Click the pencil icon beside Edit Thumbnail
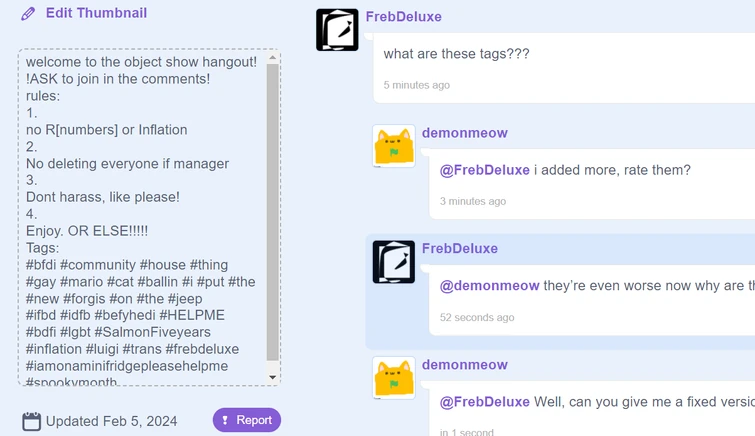Viewport: 755px width, 436px height. pos(28,14)
